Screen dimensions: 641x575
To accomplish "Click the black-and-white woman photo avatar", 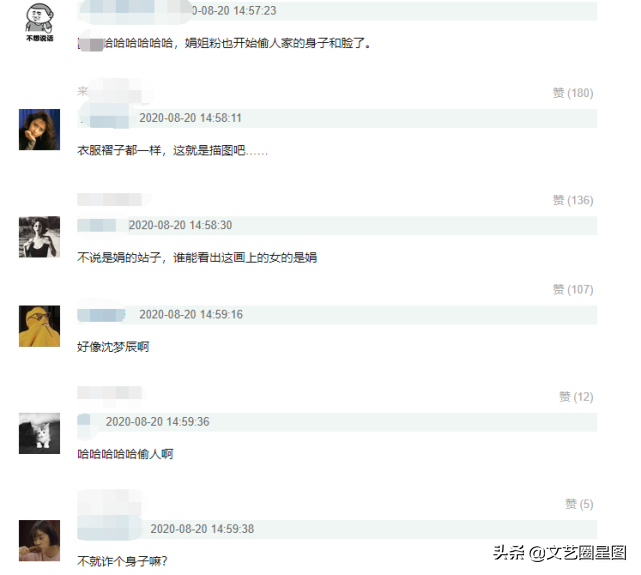I will point(39,237).
